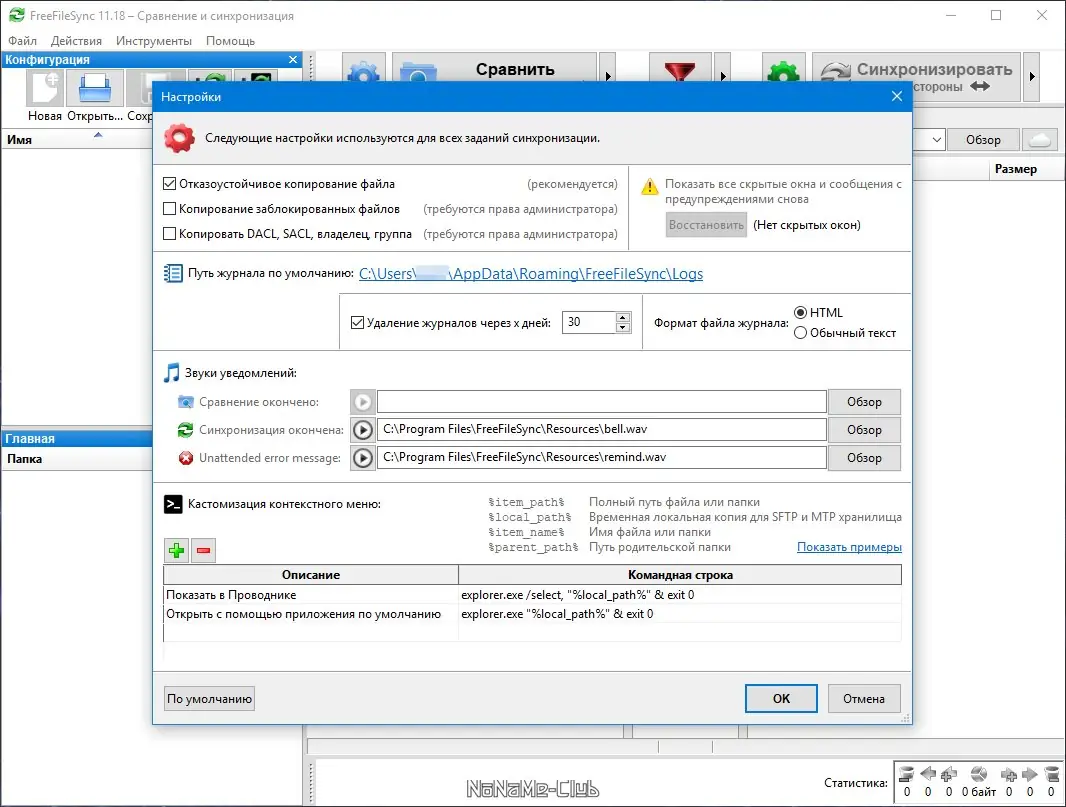The height and width of the screenshot is (807, 1066).
Task: Click empty sound path field for Сравнение окончено
Action: click(602, 402)
